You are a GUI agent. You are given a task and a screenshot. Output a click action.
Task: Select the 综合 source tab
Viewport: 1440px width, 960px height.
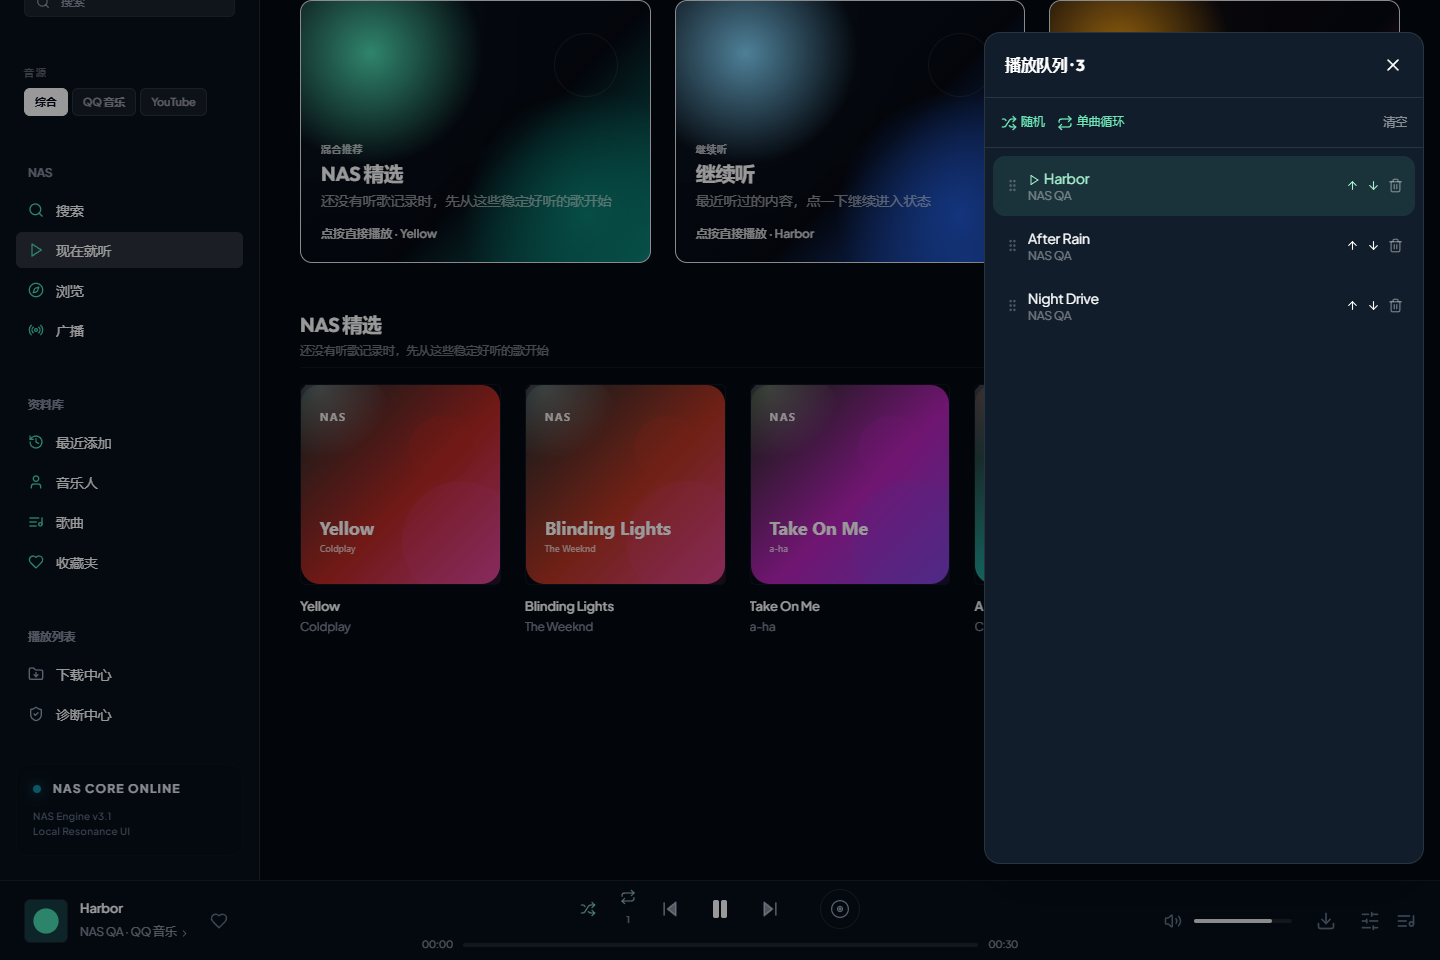[x=46, y=102]
